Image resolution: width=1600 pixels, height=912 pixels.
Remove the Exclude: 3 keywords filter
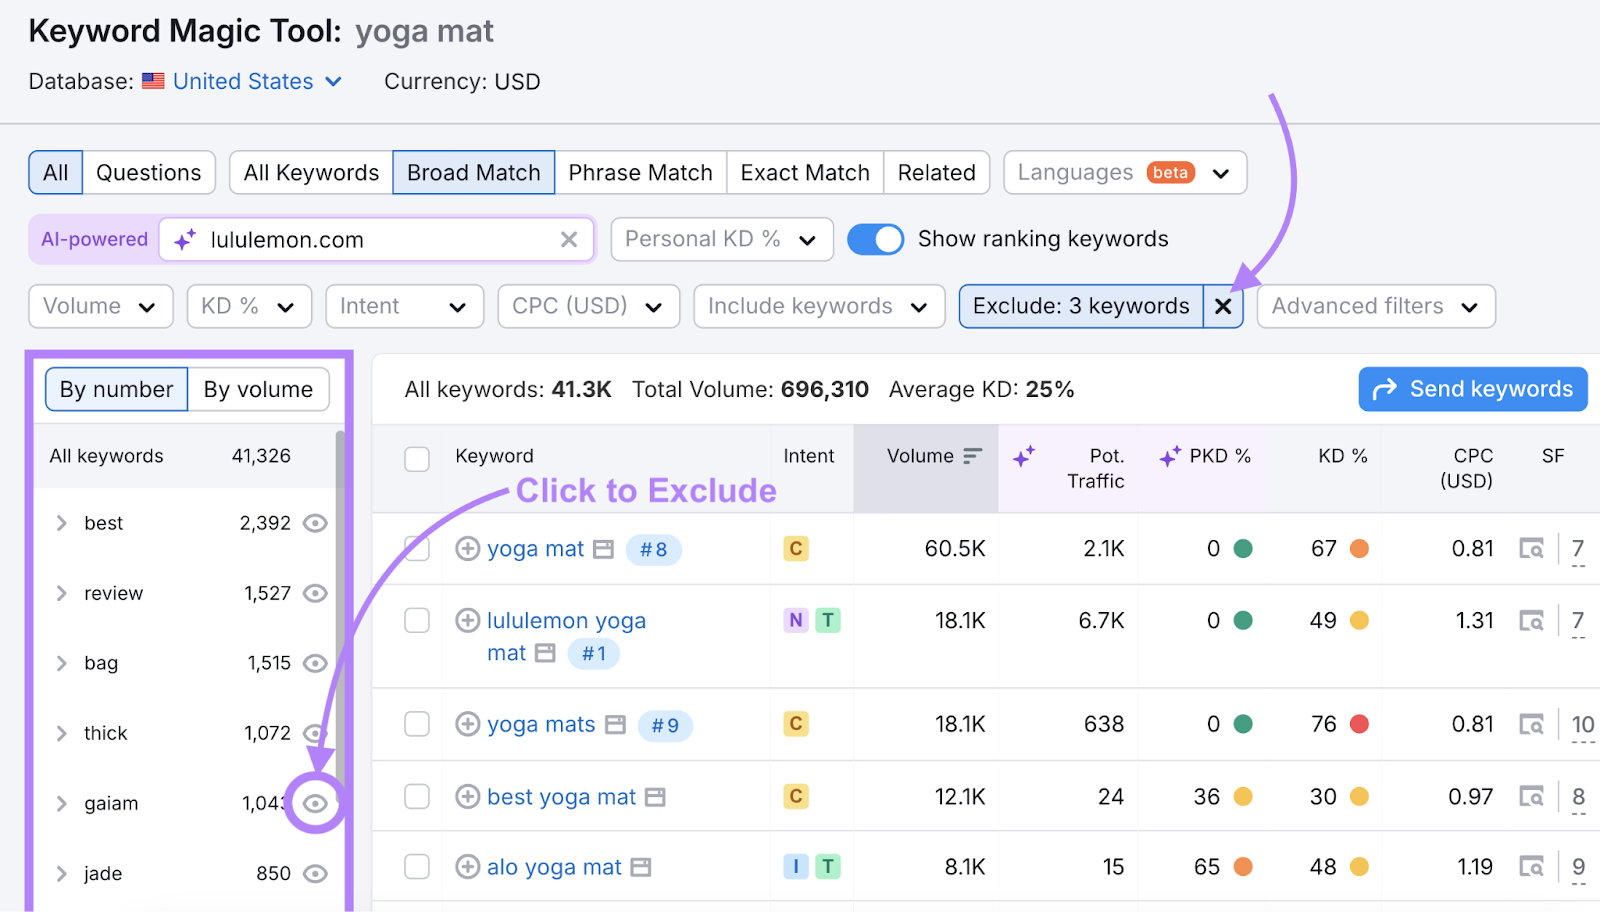(1223, 306)
